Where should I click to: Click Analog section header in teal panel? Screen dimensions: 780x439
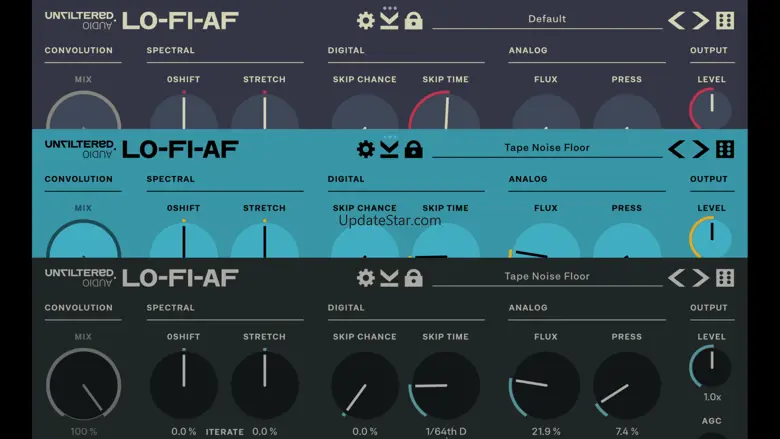[528, 179]
